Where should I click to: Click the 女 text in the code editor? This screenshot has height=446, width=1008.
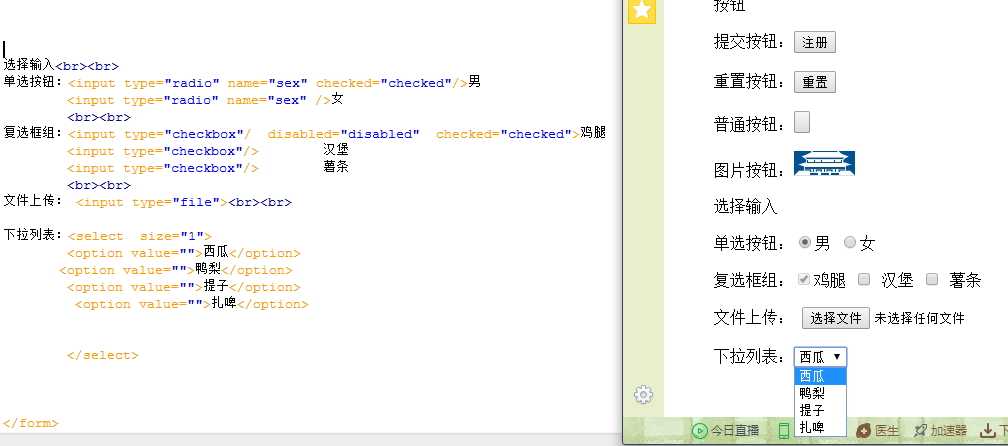pyautogui.click(x=338, y=99)
